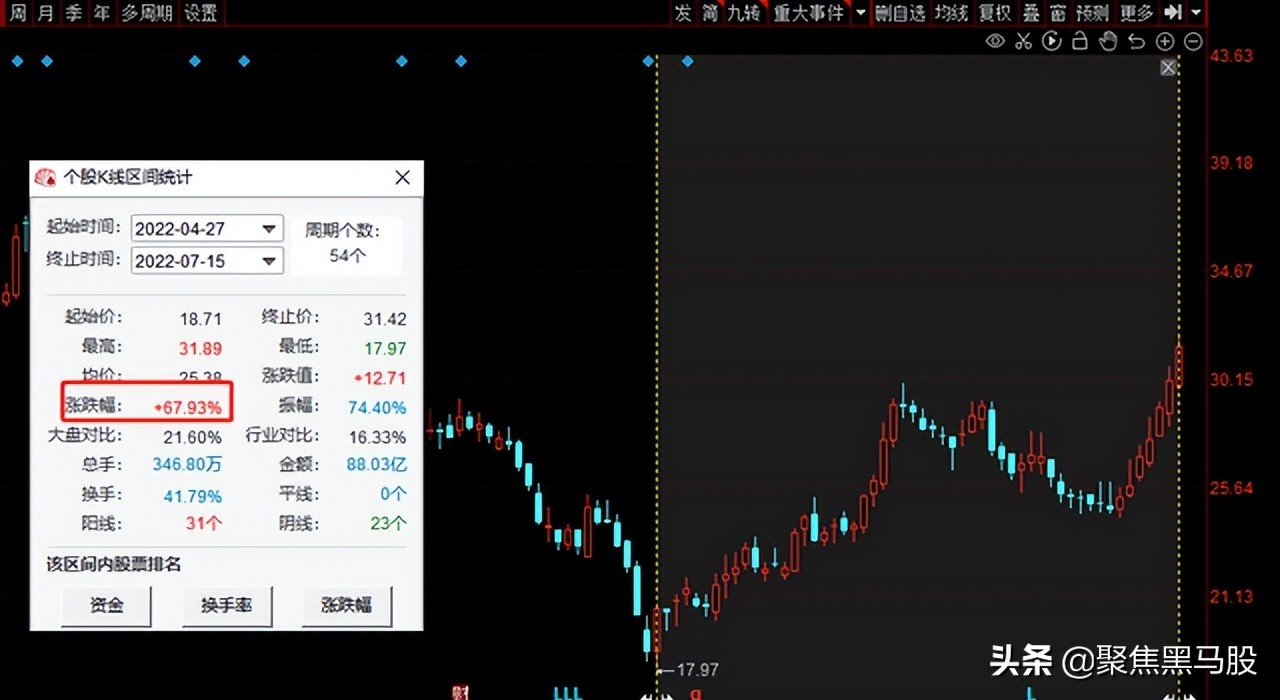Image resolution: width=1280 pixels, height=700 pixels.
Task: Zoom out using the minus icon
Action: (x=1192, y=40)
